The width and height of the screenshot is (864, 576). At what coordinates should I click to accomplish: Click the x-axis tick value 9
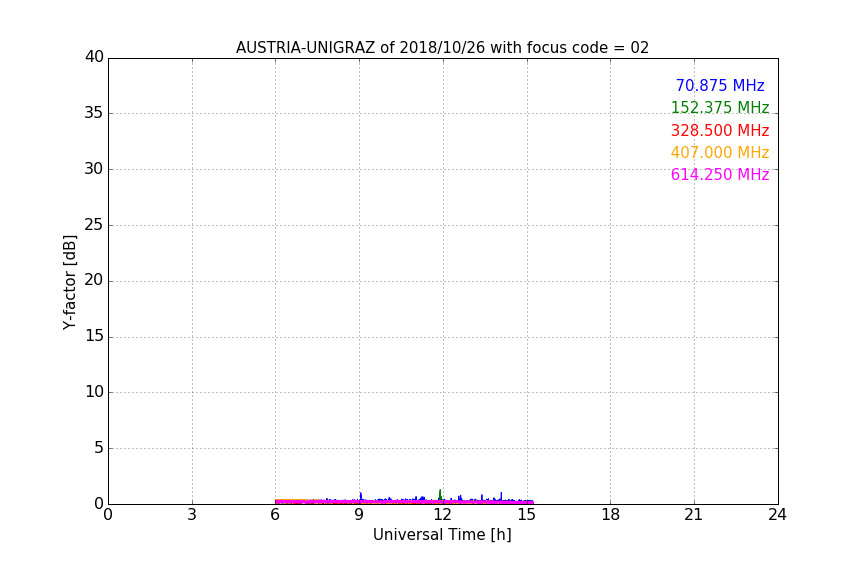pos(359,515)
